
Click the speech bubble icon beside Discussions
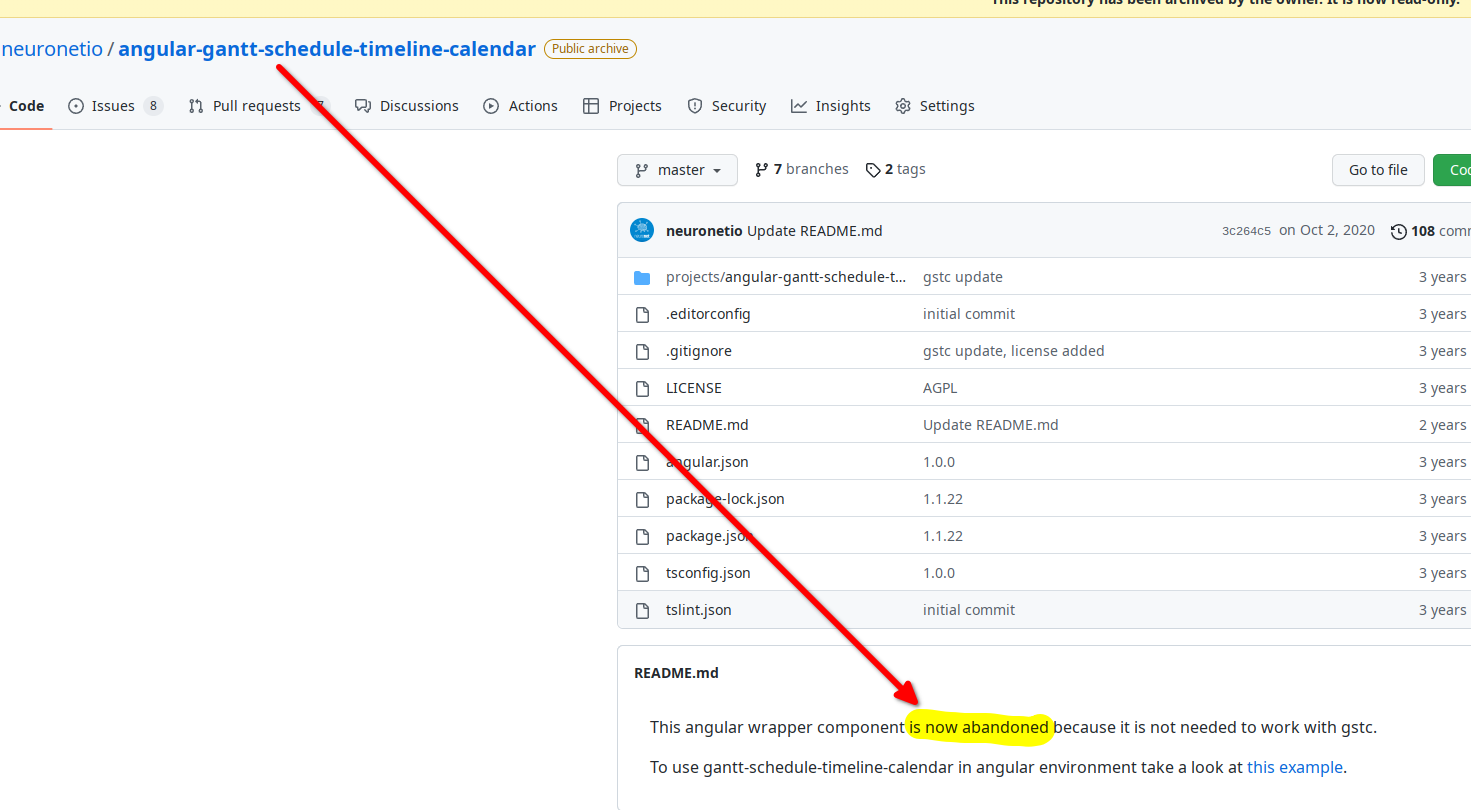(x=360, y=105)
